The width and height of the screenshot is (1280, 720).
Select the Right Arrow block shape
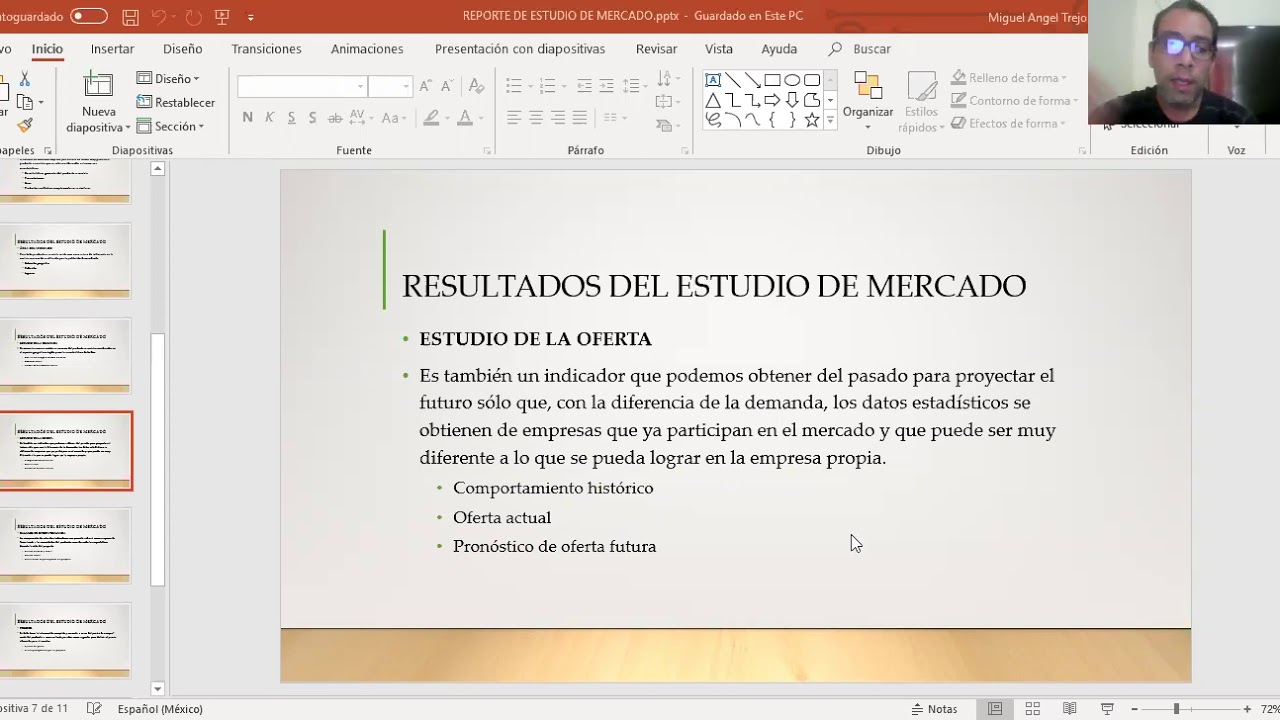[772, 100]
